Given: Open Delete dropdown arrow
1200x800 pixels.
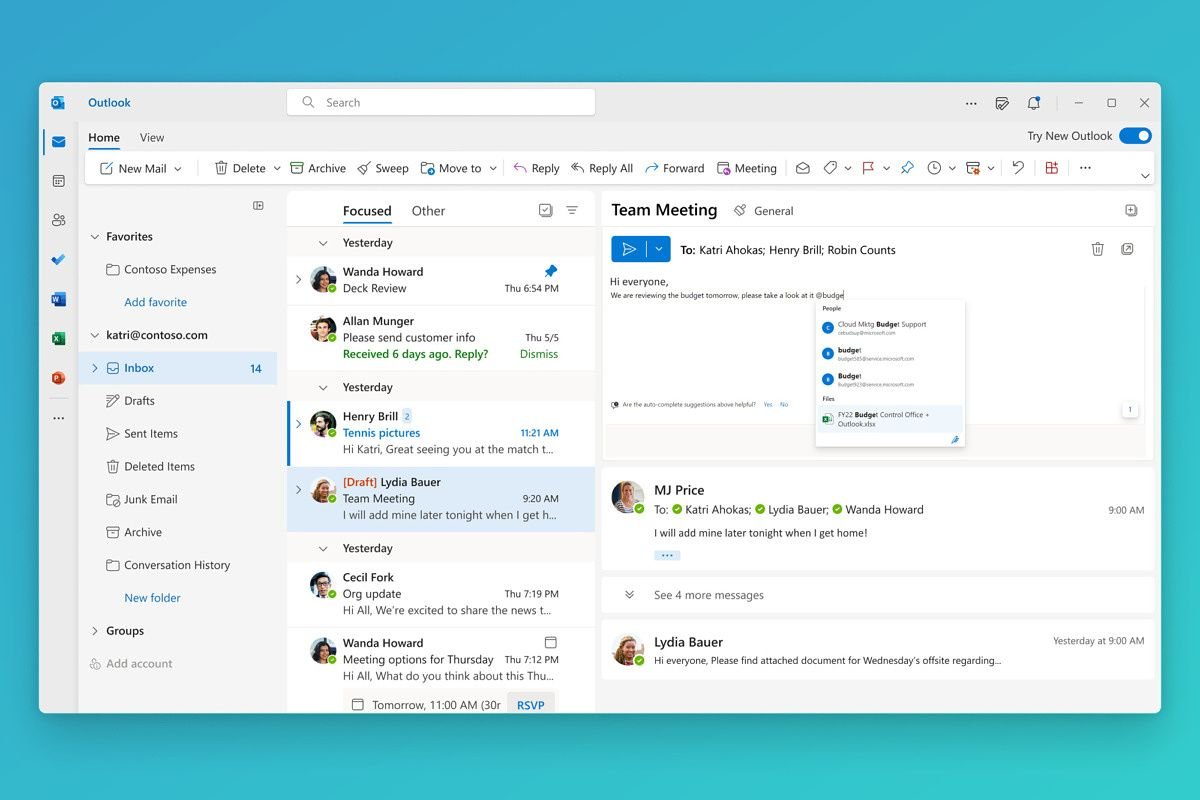Looking at the screenshot, I should click(x=277, y=169).
